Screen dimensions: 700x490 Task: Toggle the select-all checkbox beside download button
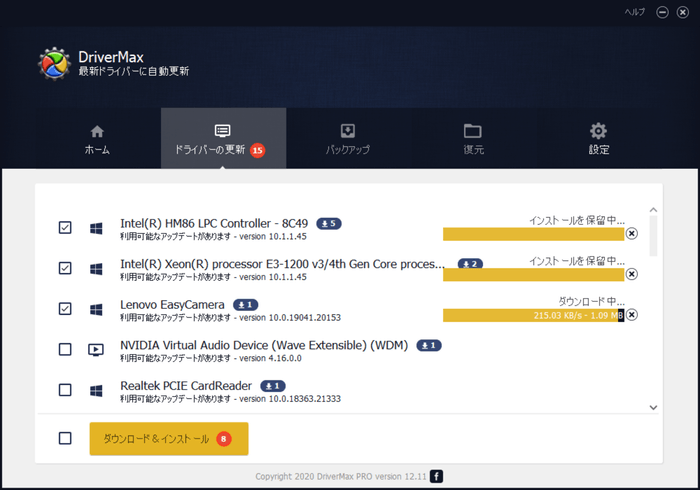[65, 438]
